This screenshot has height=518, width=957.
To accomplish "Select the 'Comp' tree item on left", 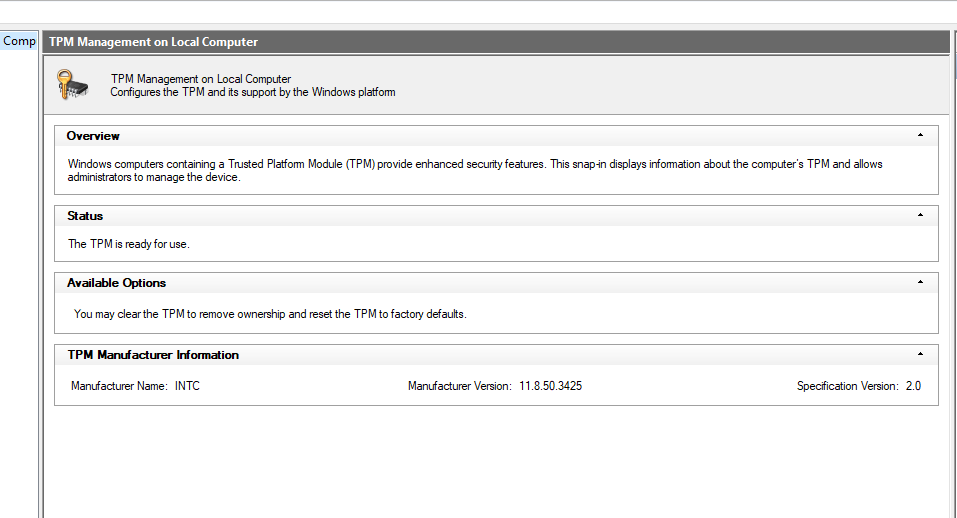I will pyautogui.click(x=19, y=41).
